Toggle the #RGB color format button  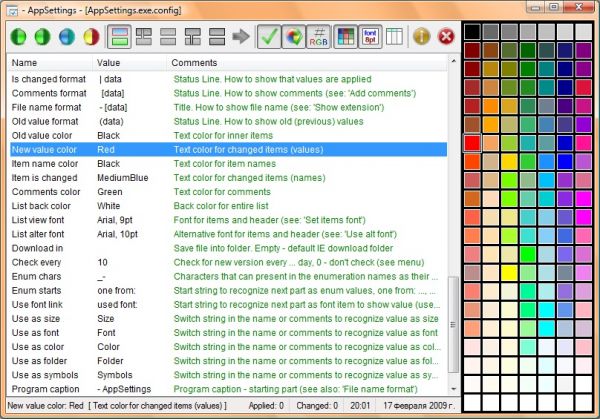(x=318, y=37)
